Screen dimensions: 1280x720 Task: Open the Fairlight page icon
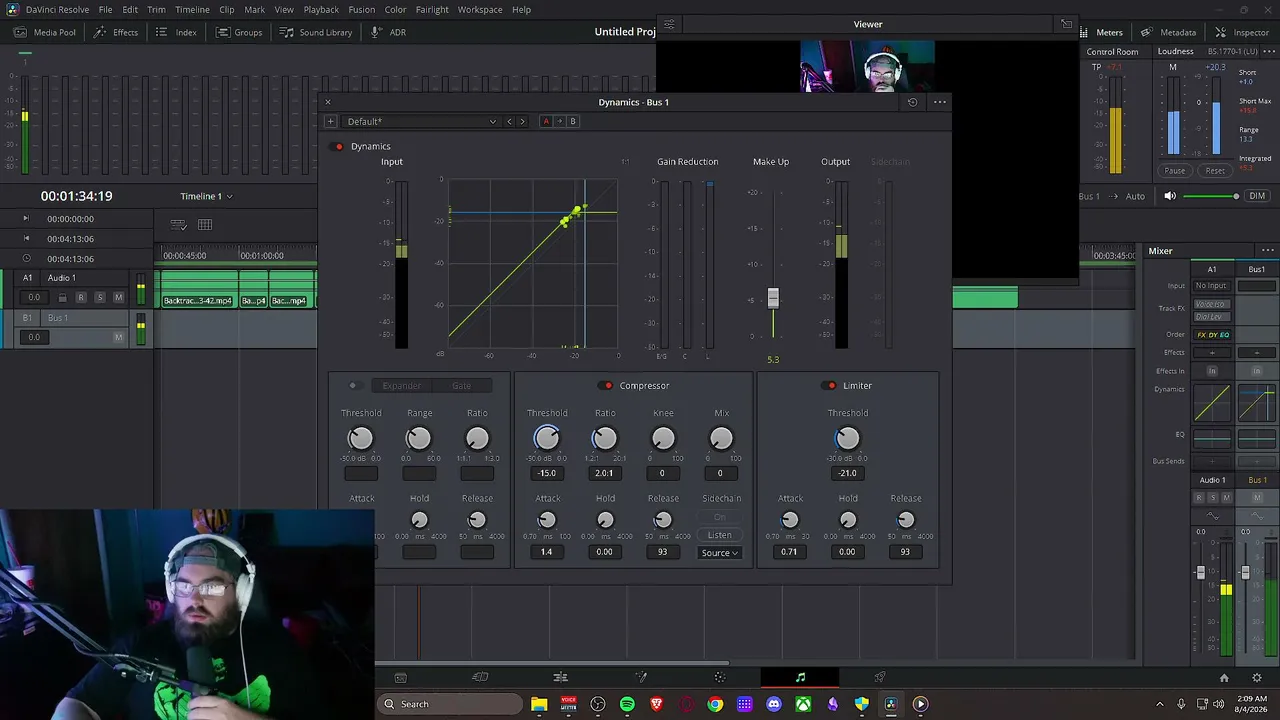[x=800, y=677]
